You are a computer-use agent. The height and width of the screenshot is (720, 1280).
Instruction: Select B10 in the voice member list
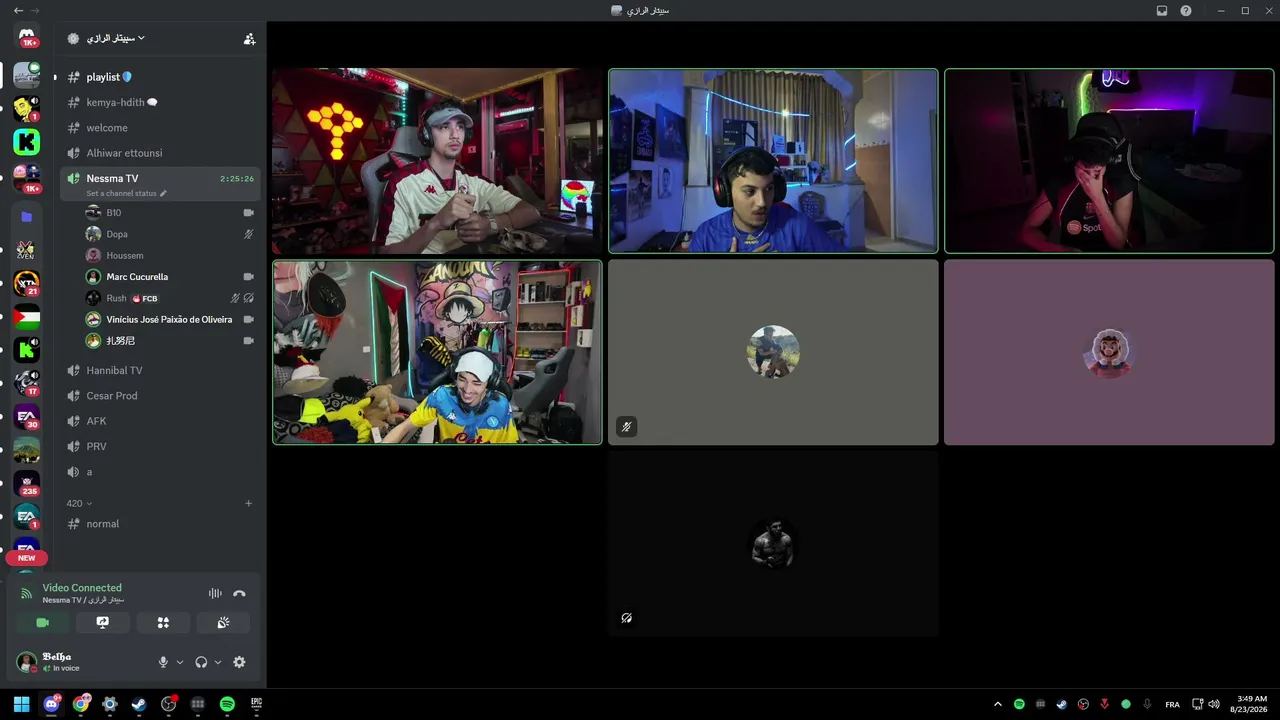click(x=170, y=213)
